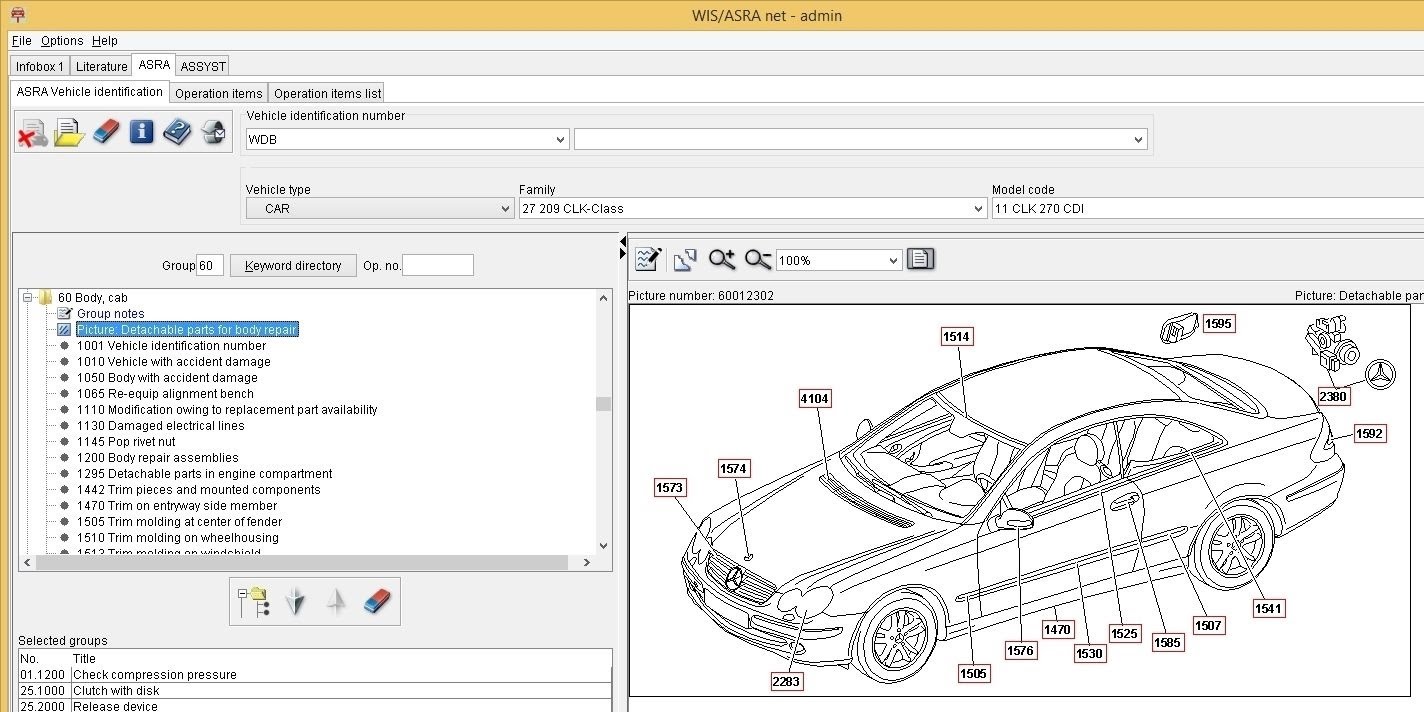This screenshot has height=712, width=1424.
Task: Click the eraser icon in the top toolbar
Action: coord(106,132)
